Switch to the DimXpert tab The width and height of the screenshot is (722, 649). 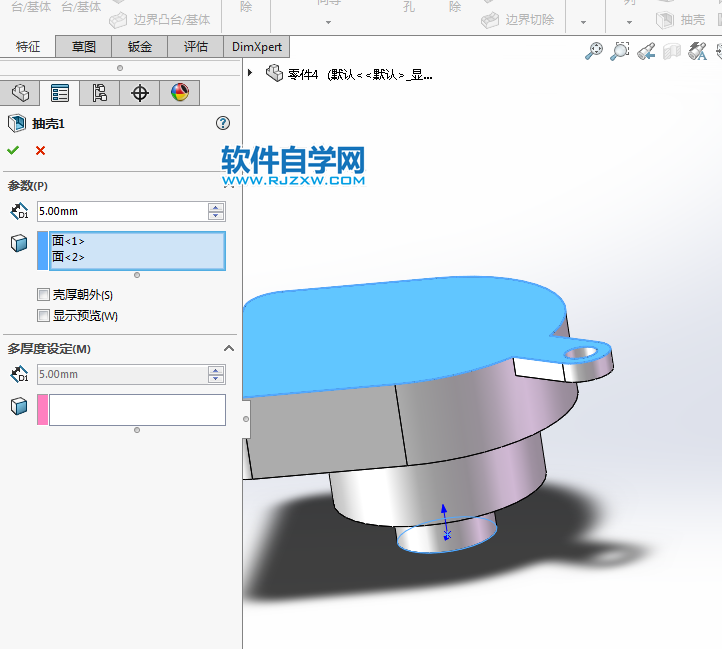click(257, 47)
